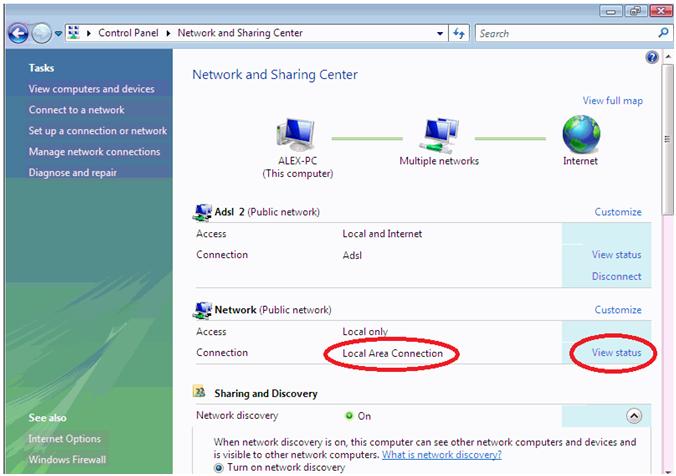Disconnect the Adsl connection
Image resolution: width=676 pixels, height=476 pixels.
(x=616, y=277)
